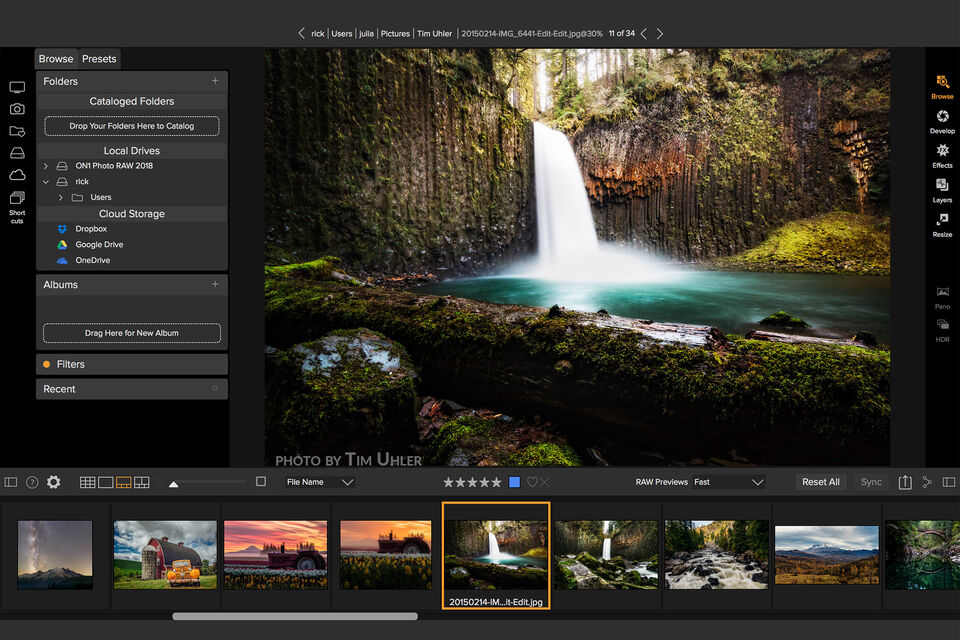
Task: Select the Browse tab
Action: 56,59
